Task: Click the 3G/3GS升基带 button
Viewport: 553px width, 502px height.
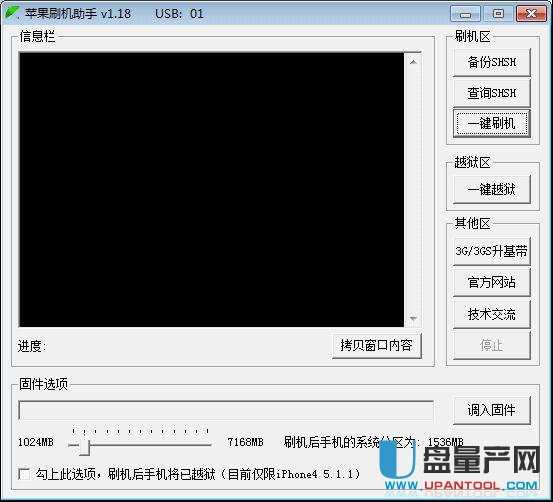Action: tap(492, 251)
